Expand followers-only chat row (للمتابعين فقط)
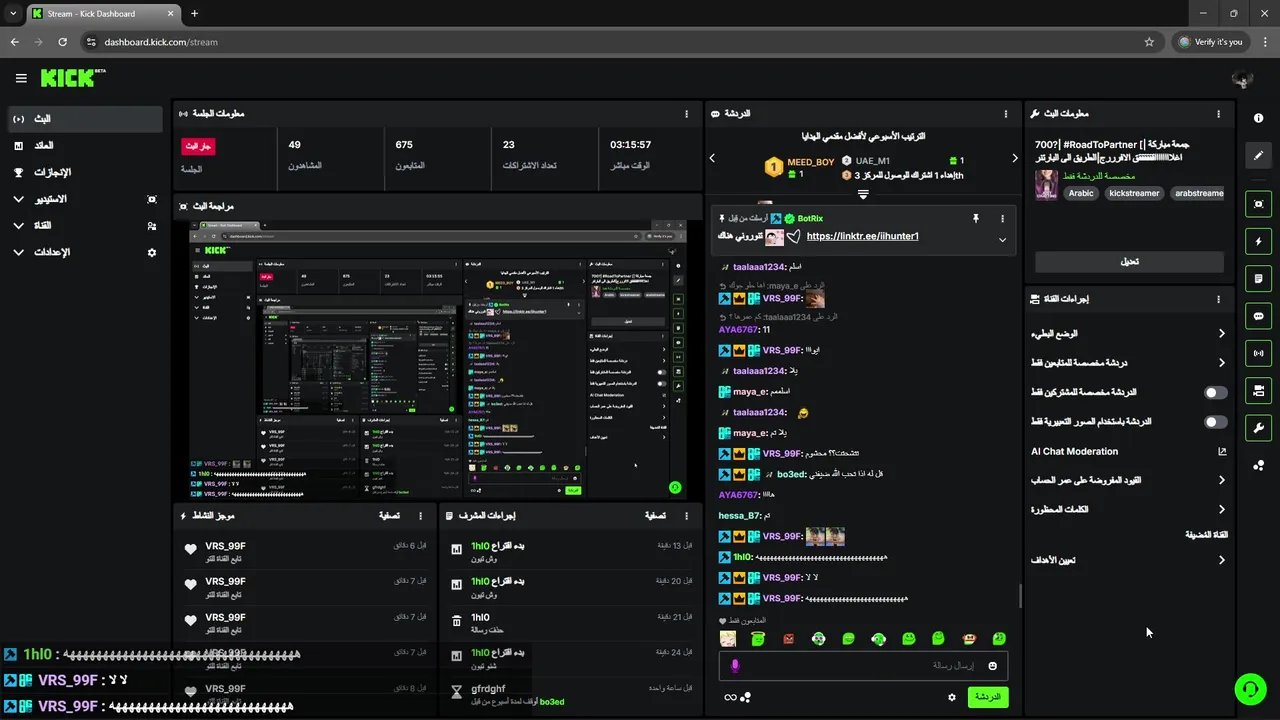Viewport: 1280px width, 720px height. [x=1129, y=363]
